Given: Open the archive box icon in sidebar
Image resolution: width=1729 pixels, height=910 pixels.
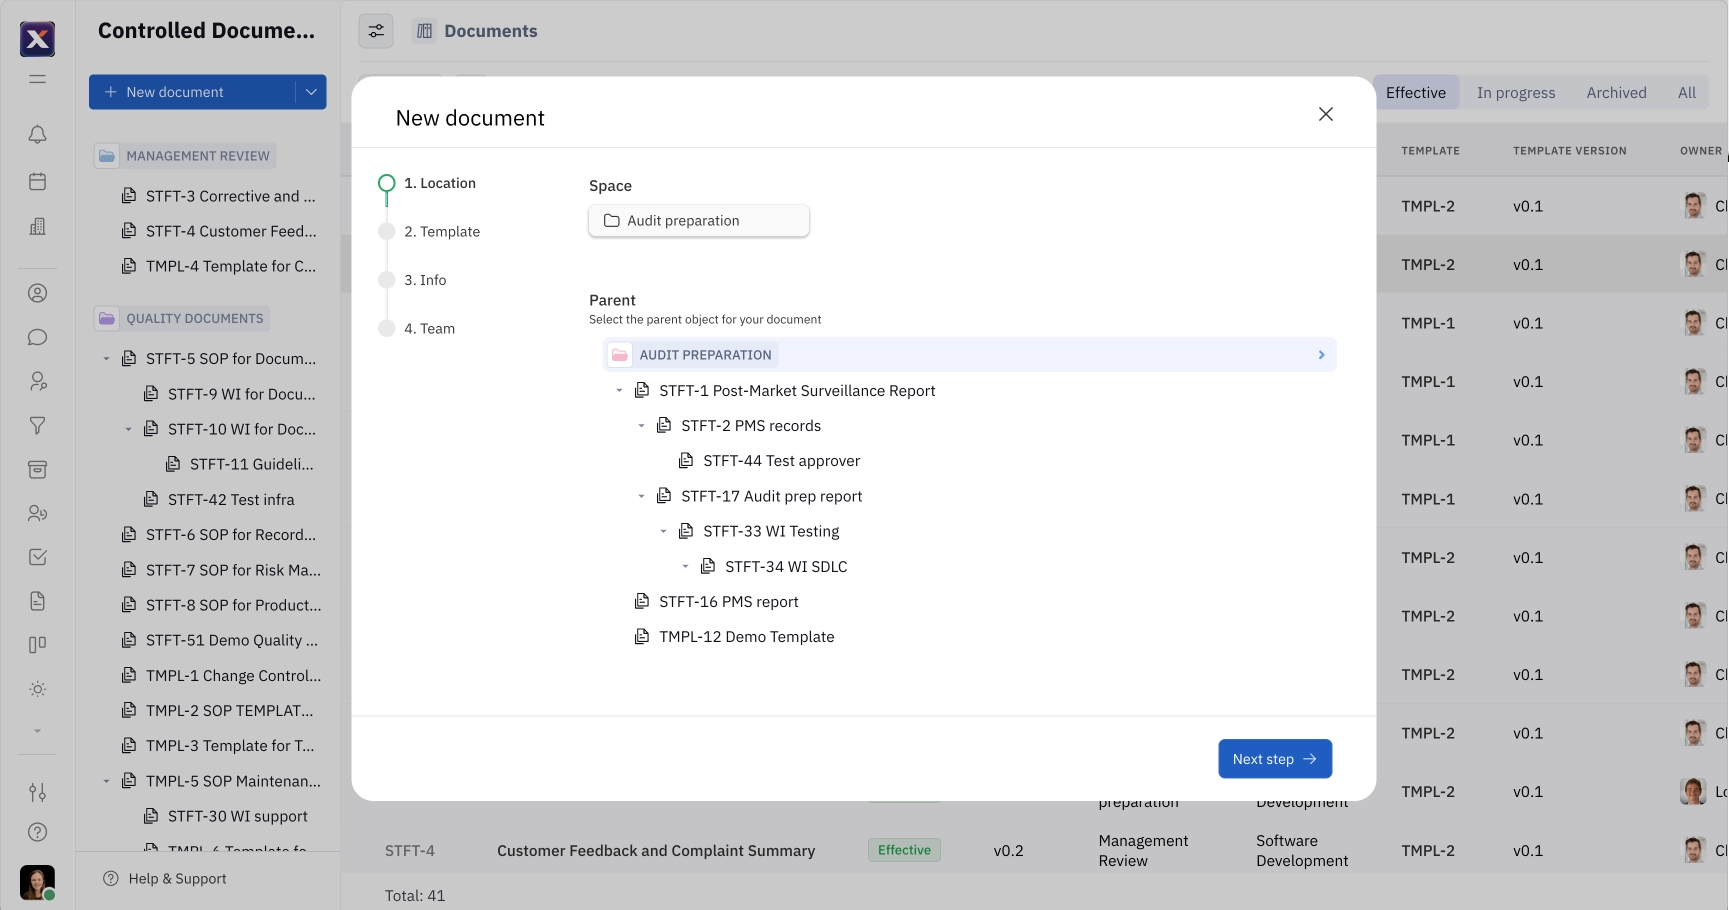Looking at the screenshot, I should point(37,469).
